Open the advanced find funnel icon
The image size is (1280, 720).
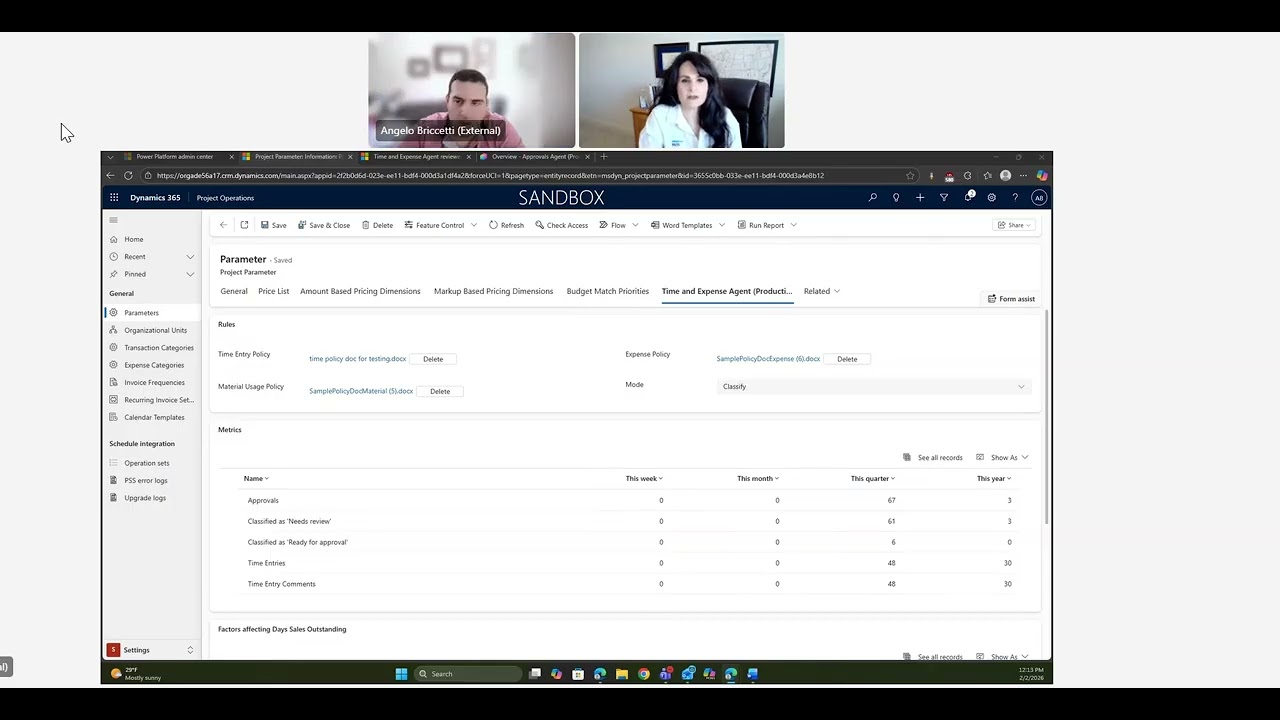(944, 198)
